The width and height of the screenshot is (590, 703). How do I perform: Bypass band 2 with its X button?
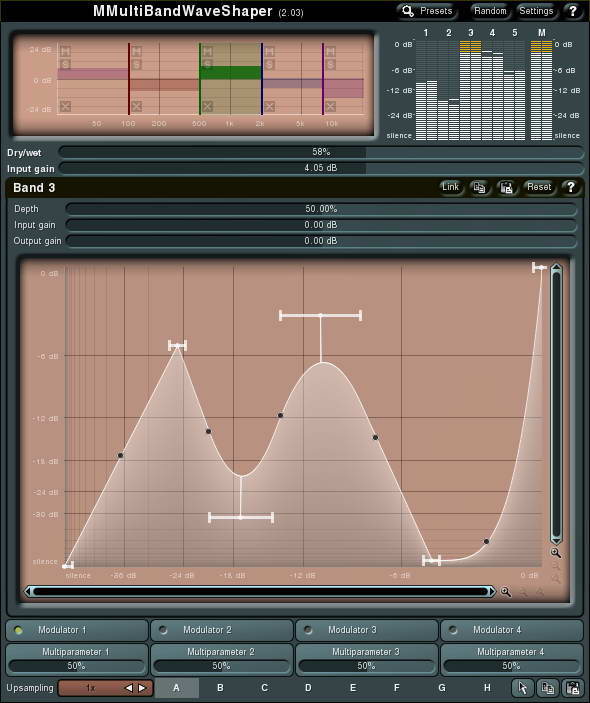[x=136, y=106]
